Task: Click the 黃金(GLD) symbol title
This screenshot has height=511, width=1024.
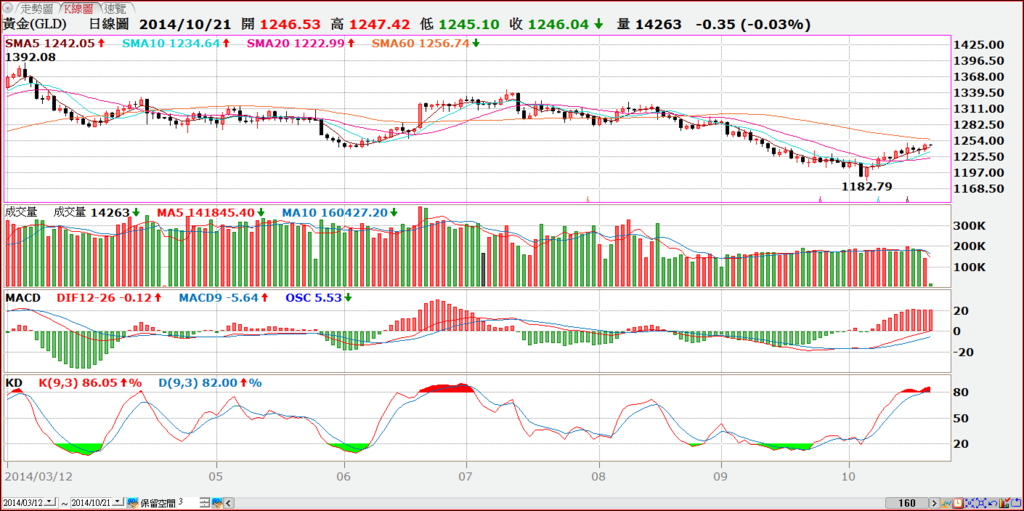Action: [x=37, y=25]
